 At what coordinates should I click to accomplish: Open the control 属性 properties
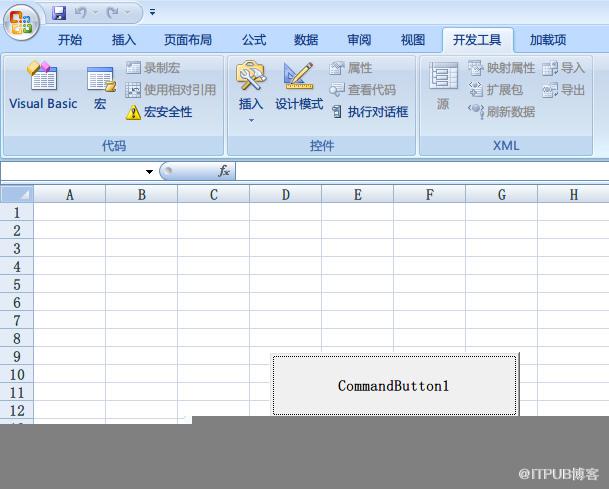point(350,68)
